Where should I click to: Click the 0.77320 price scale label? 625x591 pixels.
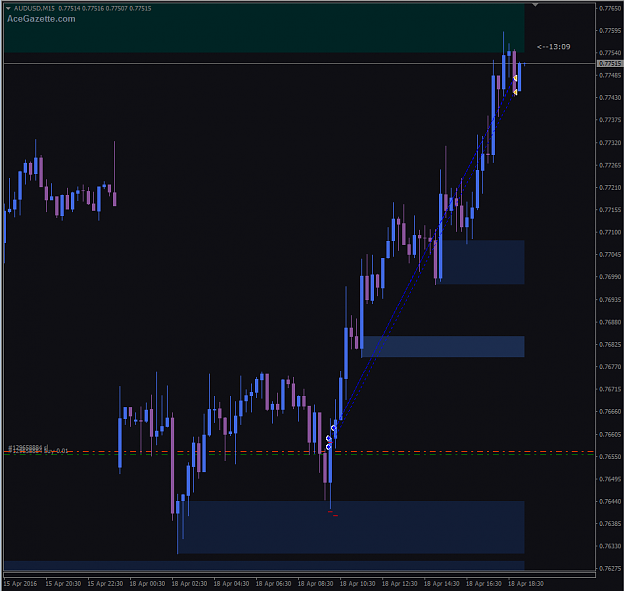610,142
